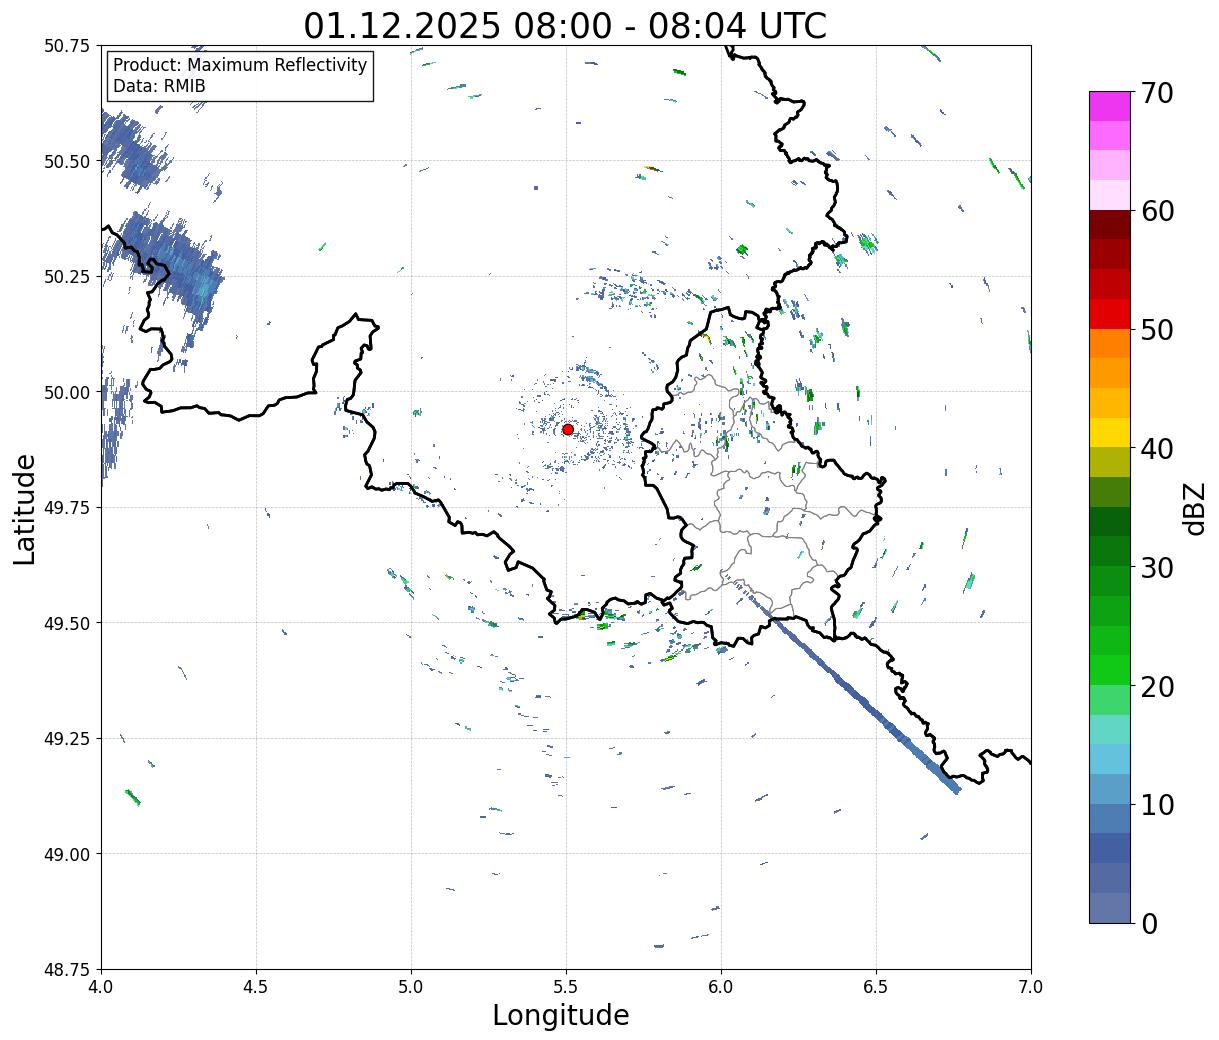Click the latitude tick label 49.25

pos(67,739)
